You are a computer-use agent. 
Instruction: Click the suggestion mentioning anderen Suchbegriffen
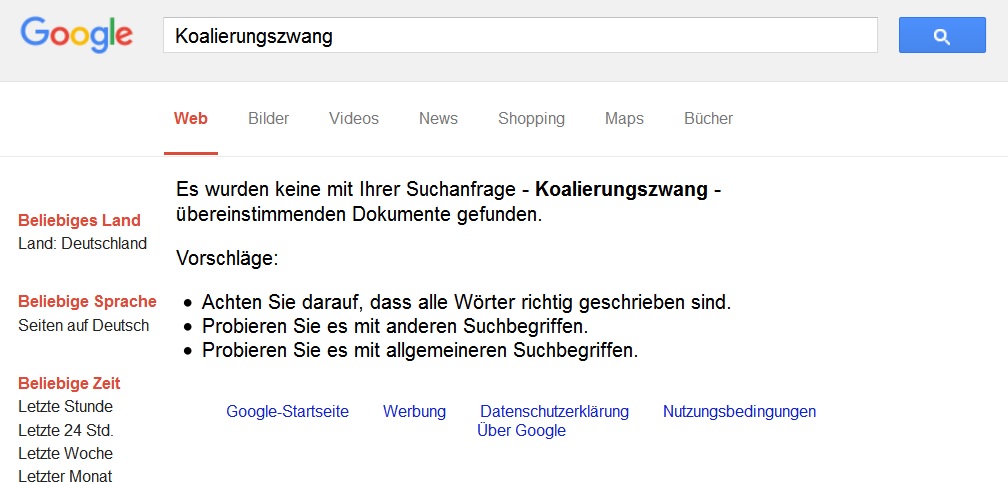[x=395, y=326]
